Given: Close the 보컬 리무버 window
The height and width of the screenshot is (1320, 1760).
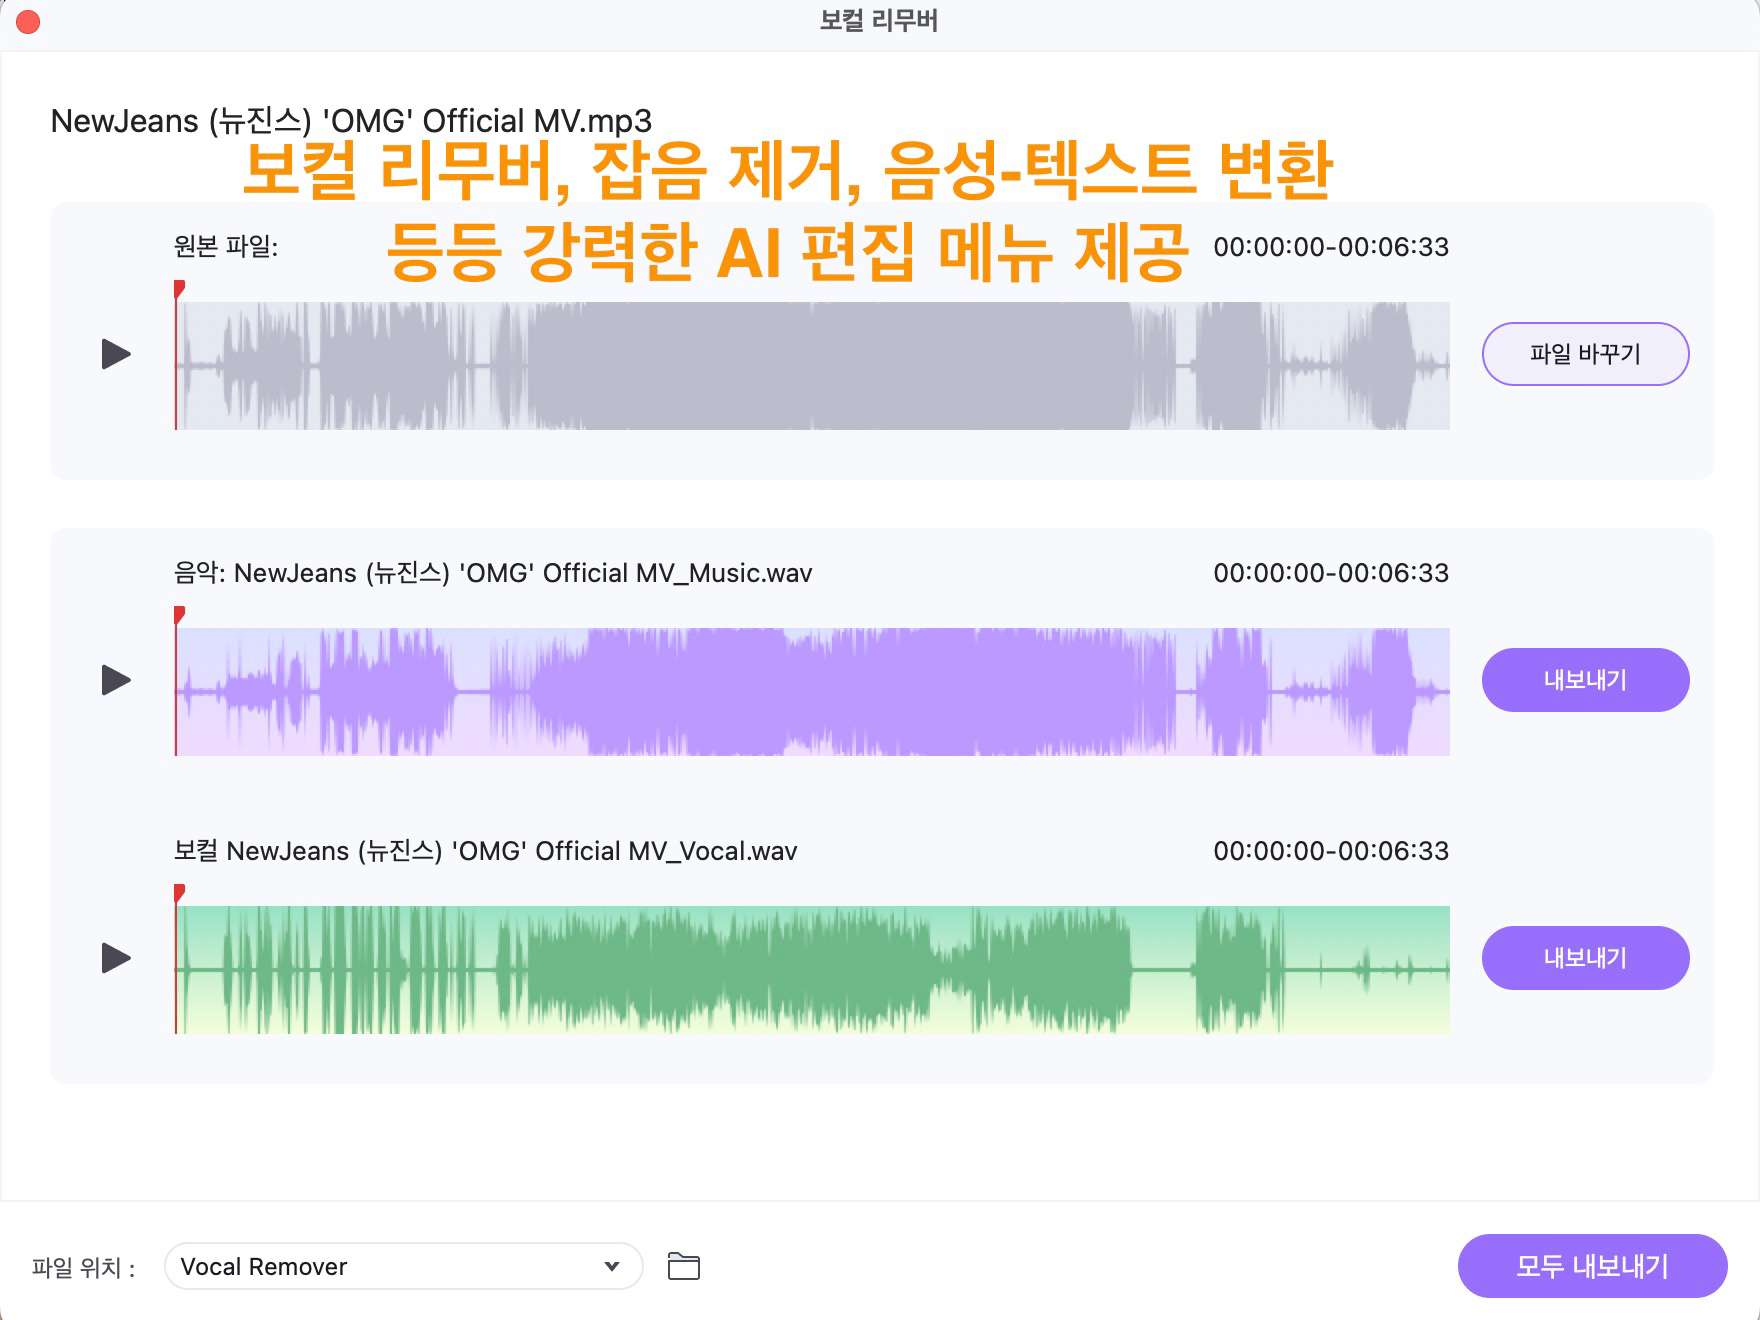Looking at the screenshot, I should tap(28, 22).
